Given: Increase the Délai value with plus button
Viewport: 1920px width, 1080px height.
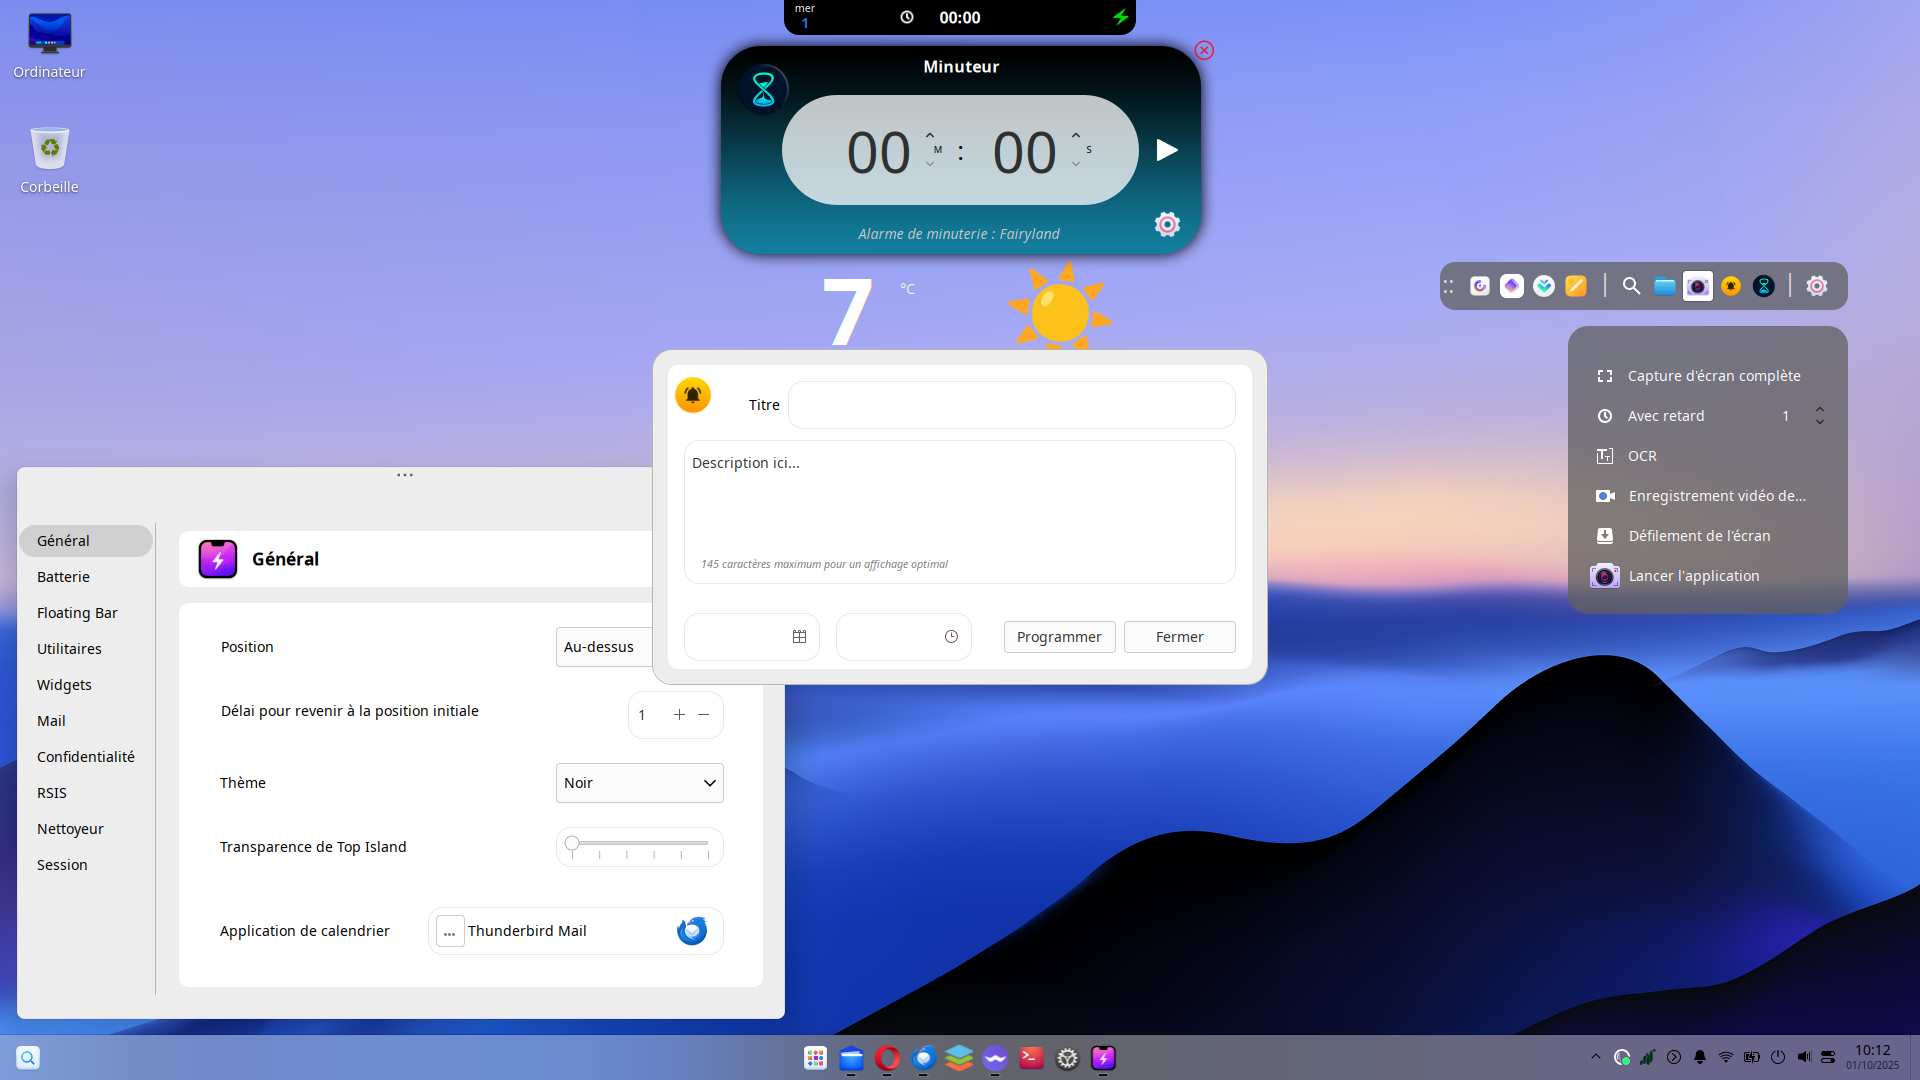Looking at the screenshot, I should pyautogui.click(x=679, y=715).
